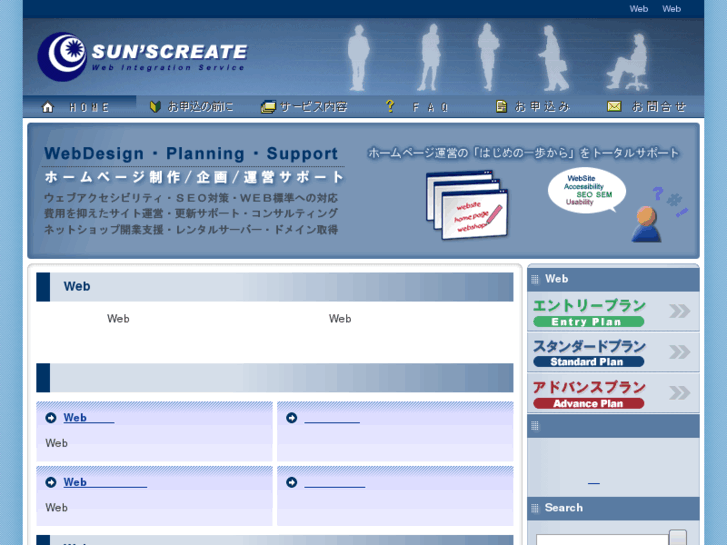Open the HOME navigation tab

79,107
